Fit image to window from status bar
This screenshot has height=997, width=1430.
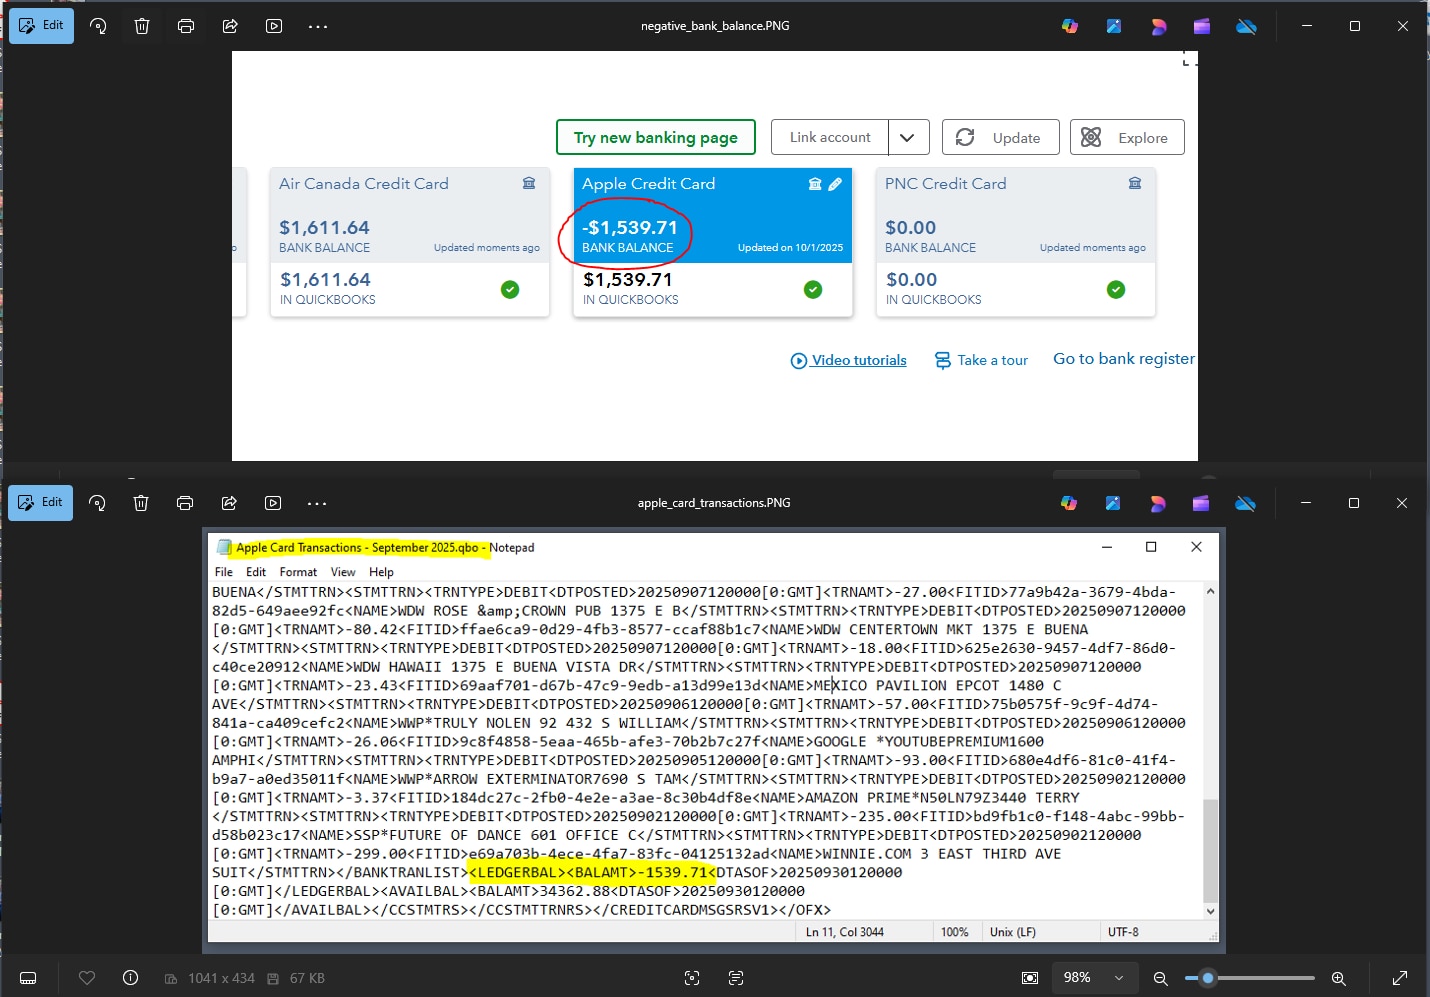(1030, 978)
